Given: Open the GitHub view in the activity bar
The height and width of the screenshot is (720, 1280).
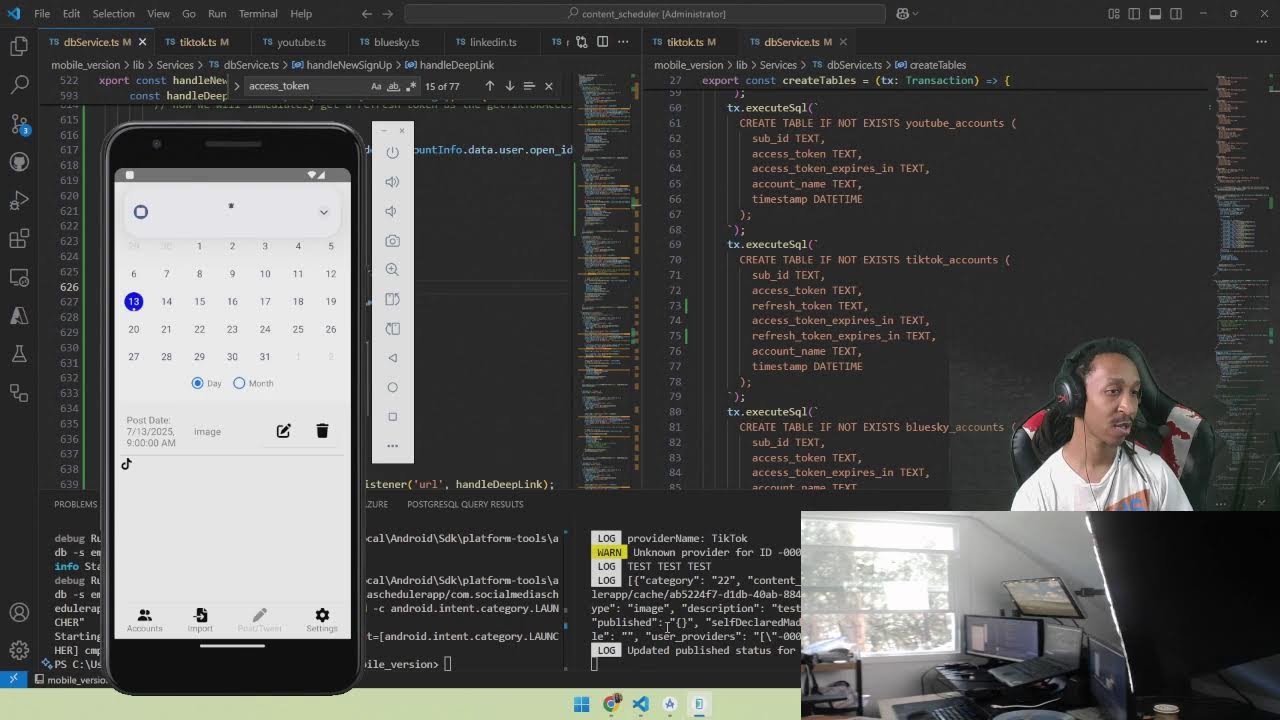Looking at the screenshot, I should click(x=19, y=162).
